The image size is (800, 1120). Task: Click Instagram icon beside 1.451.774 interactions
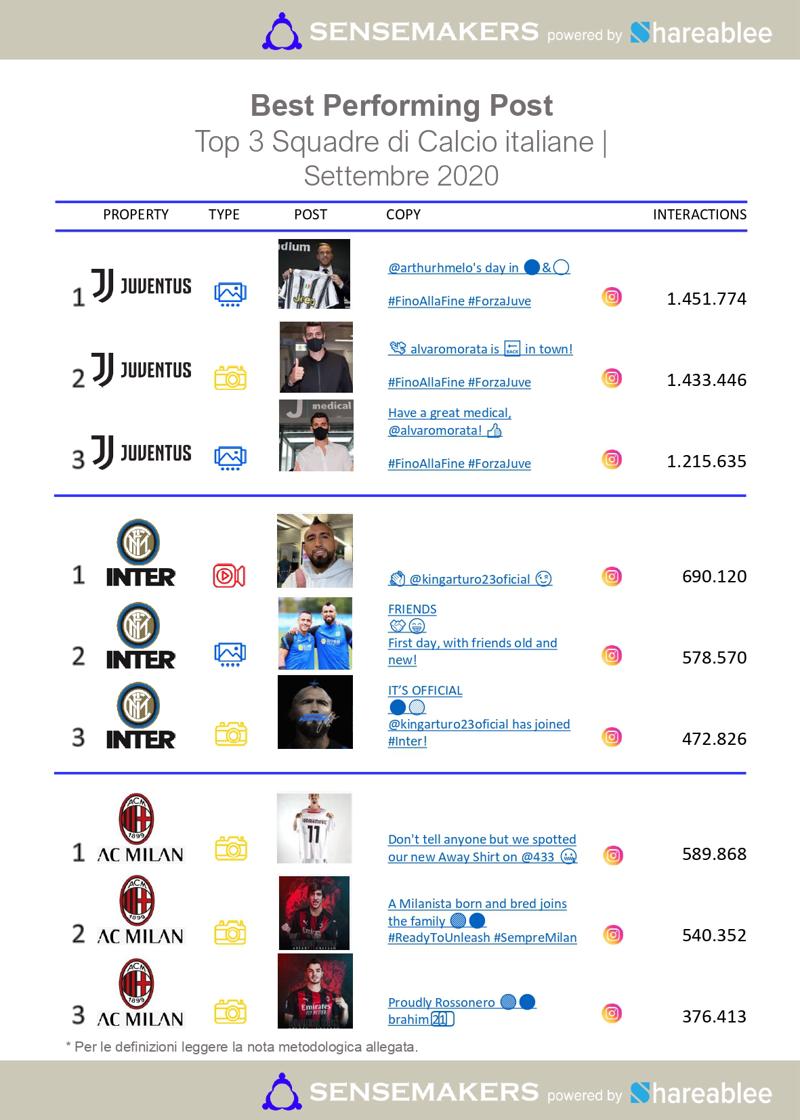click(612, 296)
